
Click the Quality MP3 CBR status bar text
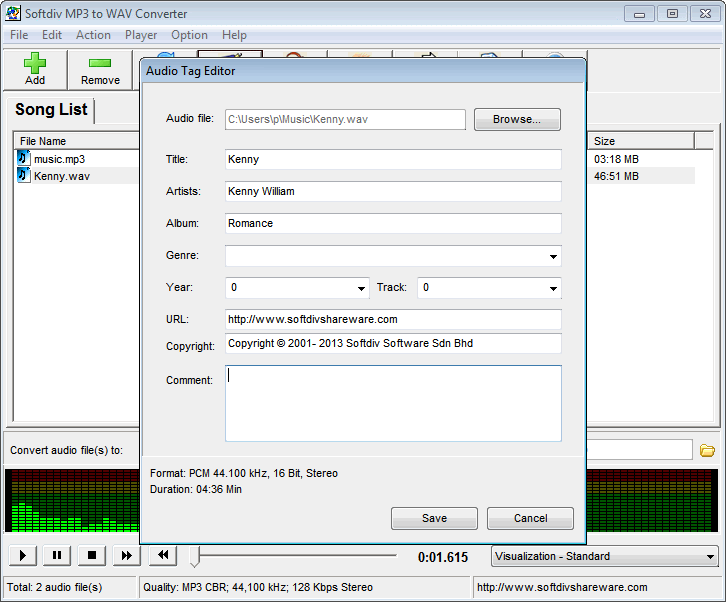click(258, 587)
